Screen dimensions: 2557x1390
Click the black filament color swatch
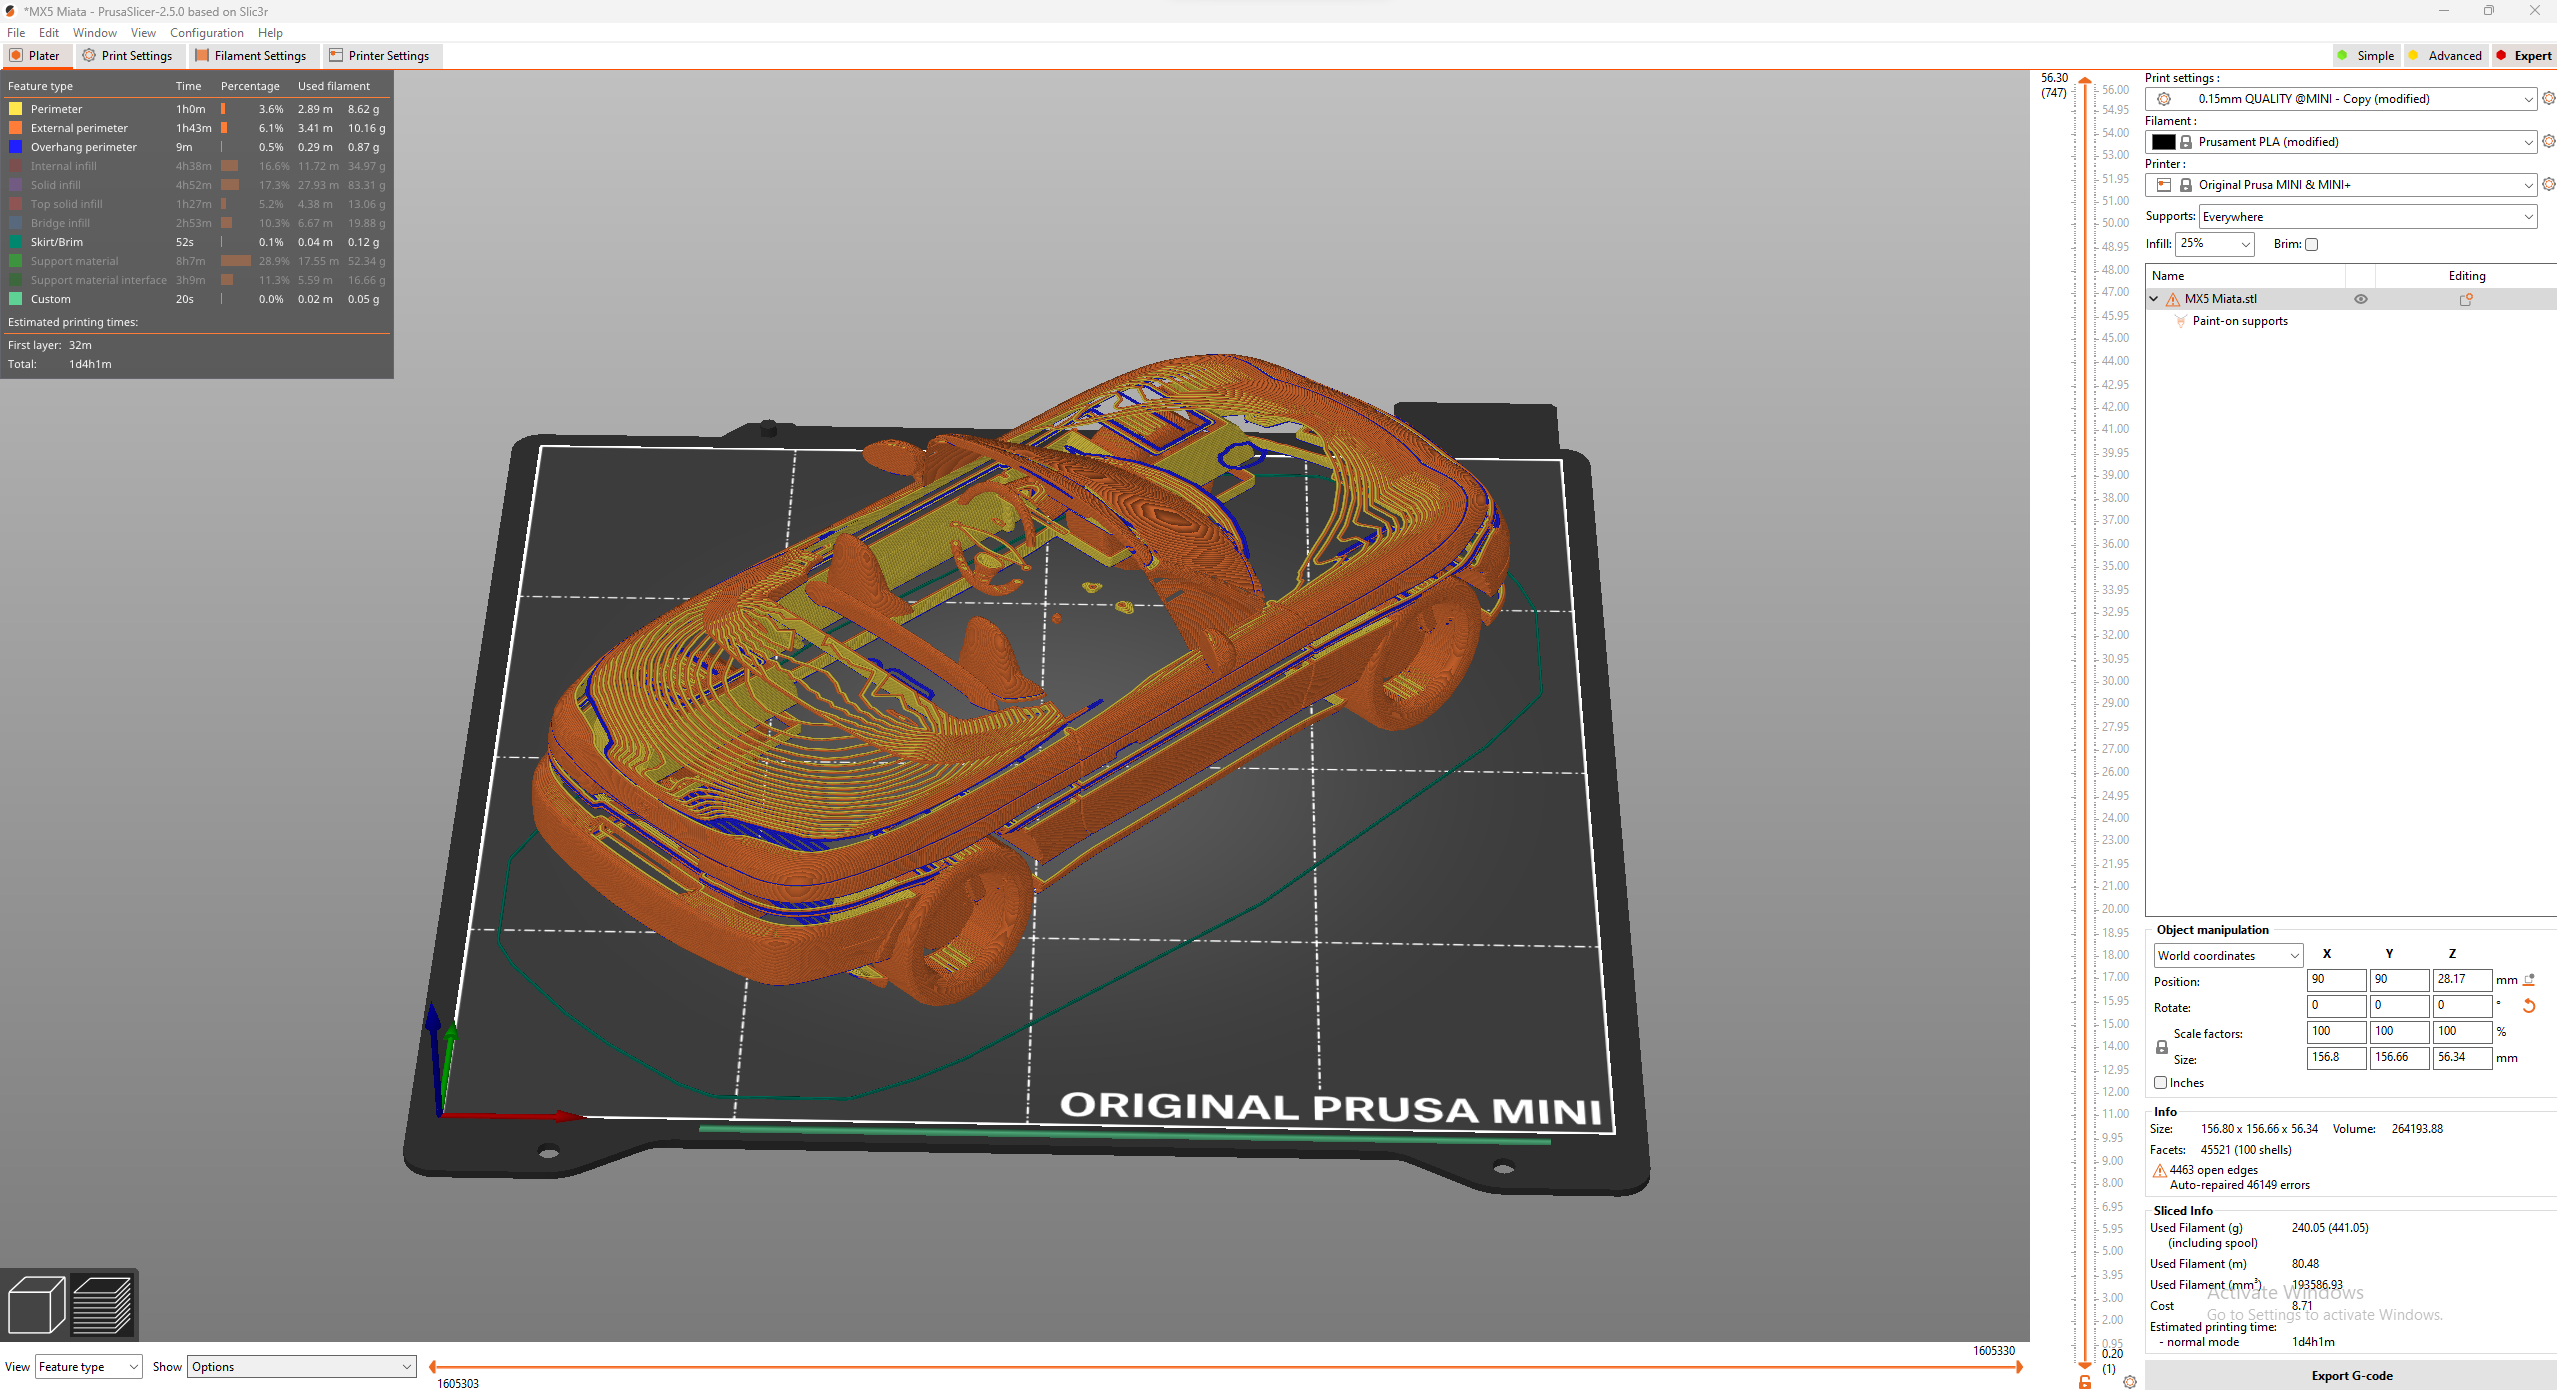(x=2163, y=142)
